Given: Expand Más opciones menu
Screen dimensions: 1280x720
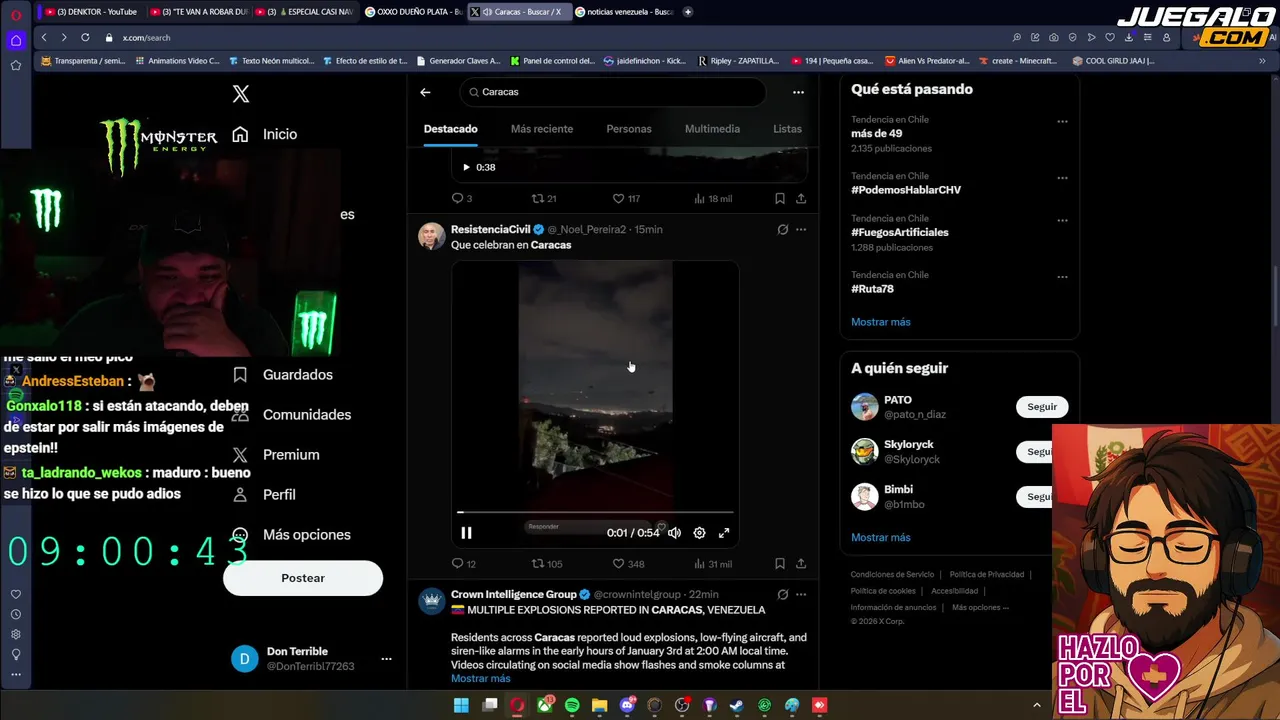Looking at the screenshot, I should [291, 534].
